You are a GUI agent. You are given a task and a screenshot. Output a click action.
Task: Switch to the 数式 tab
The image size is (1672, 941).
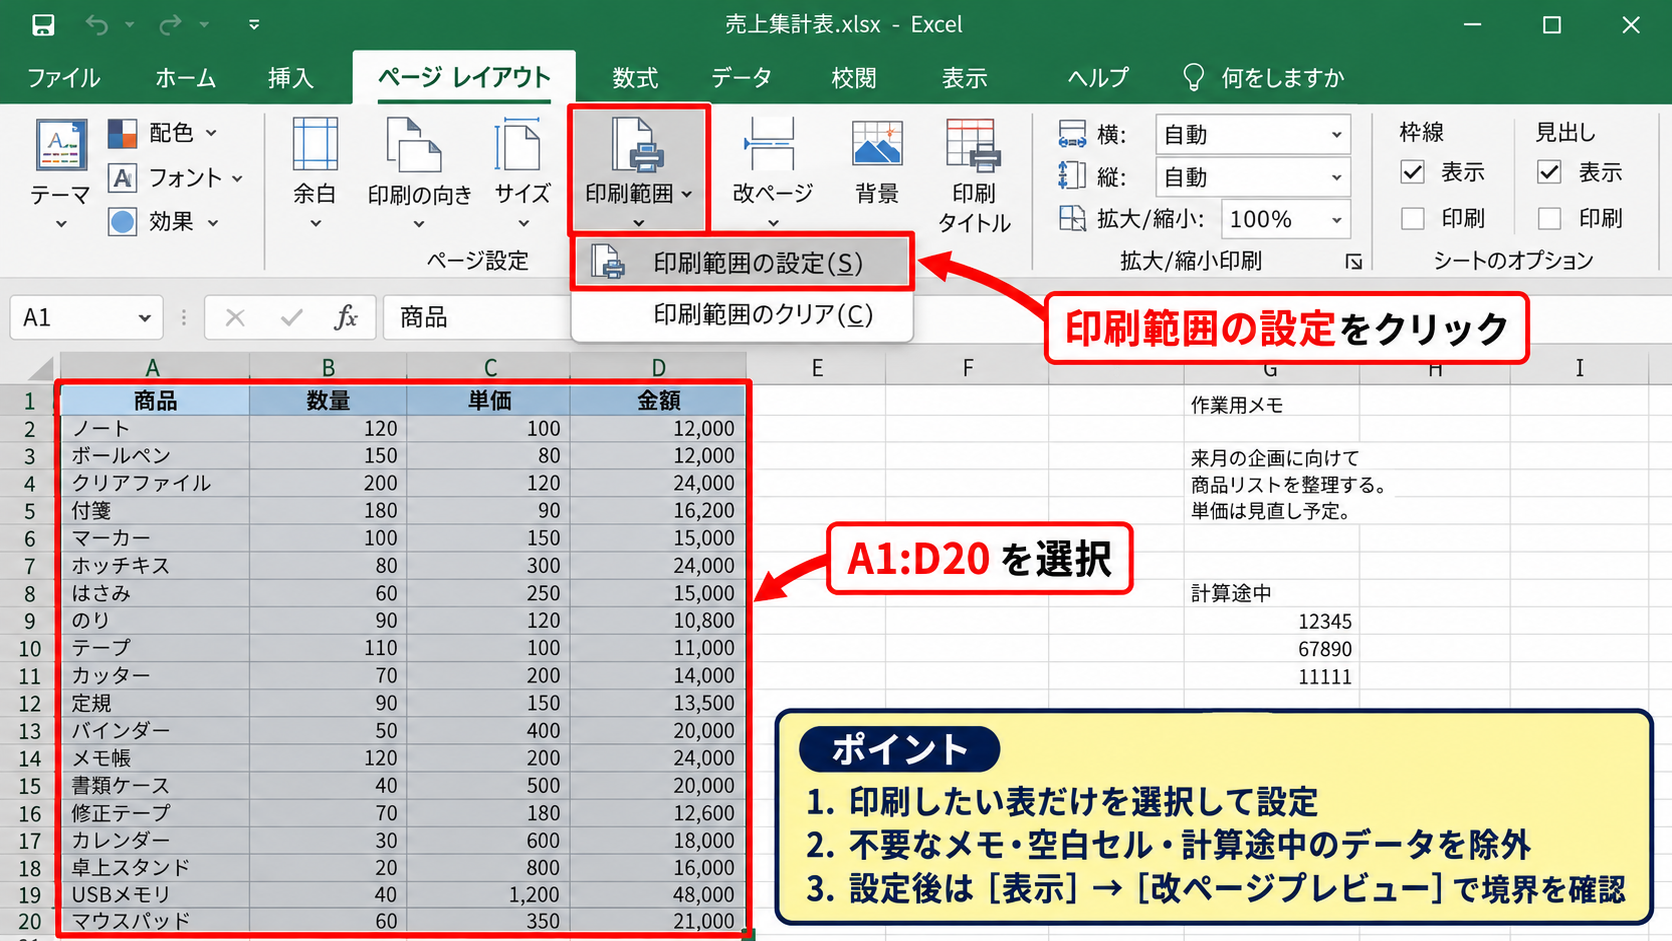(635, 78)
